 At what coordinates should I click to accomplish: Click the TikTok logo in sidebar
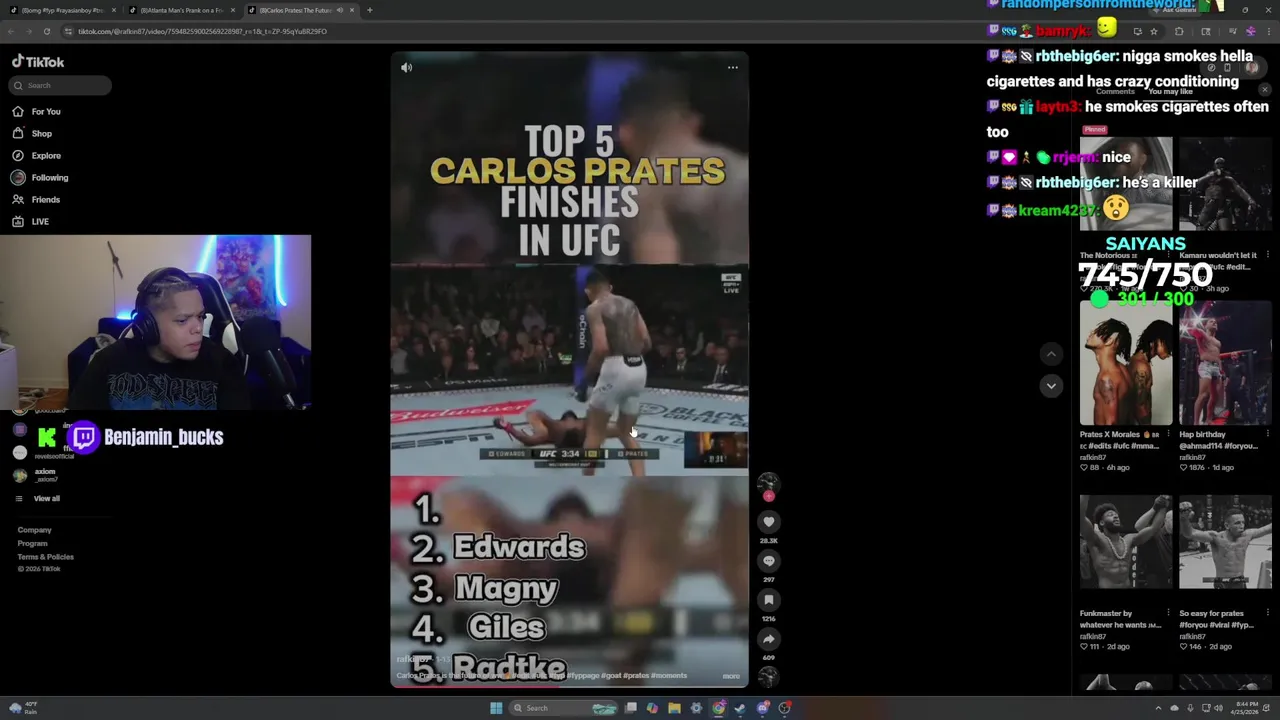pos(38,61)
